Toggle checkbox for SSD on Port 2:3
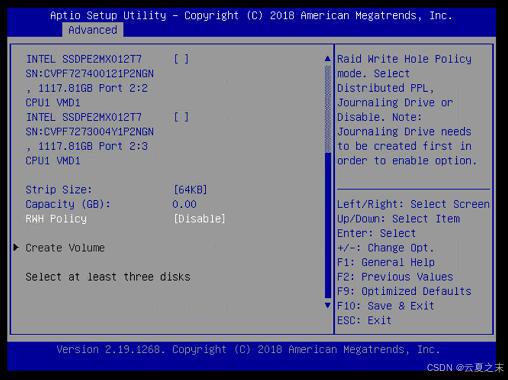Viewport: 508px width, 380px height. tap(181, 117)
